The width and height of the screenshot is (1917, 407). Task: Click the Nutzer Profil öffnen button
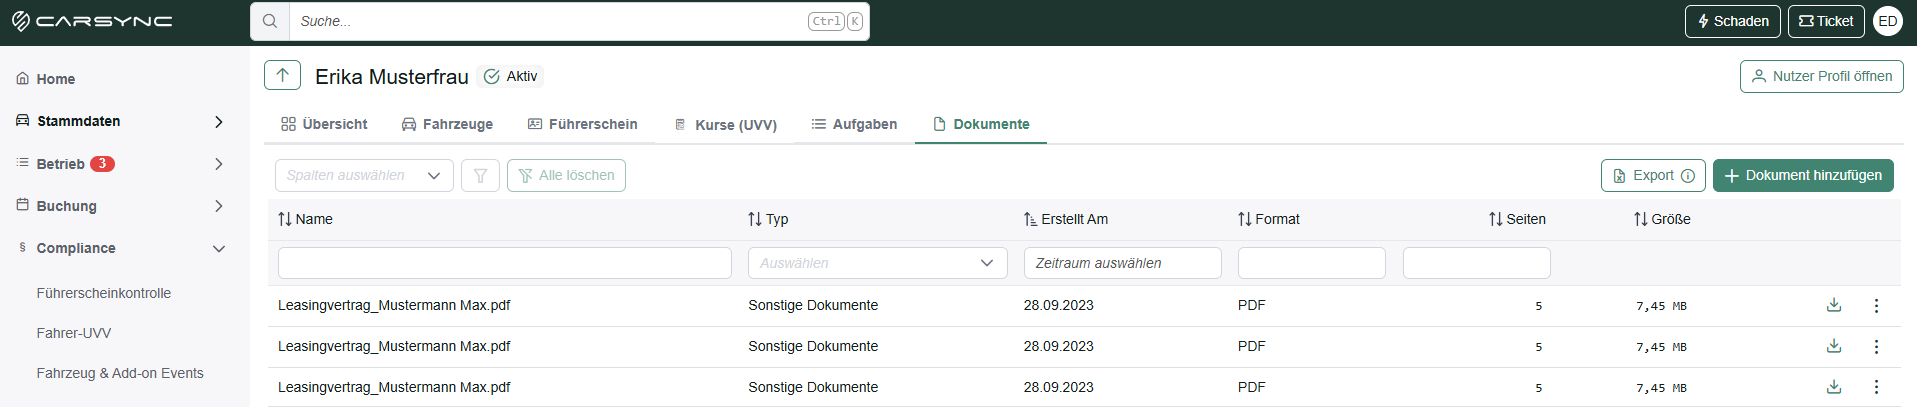1822,76
